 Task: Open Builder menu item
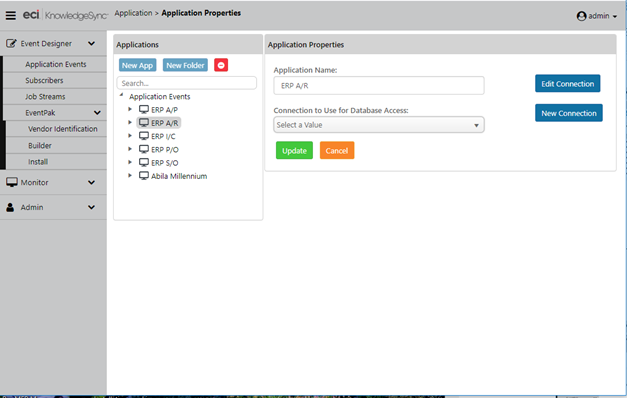point(40,146)
